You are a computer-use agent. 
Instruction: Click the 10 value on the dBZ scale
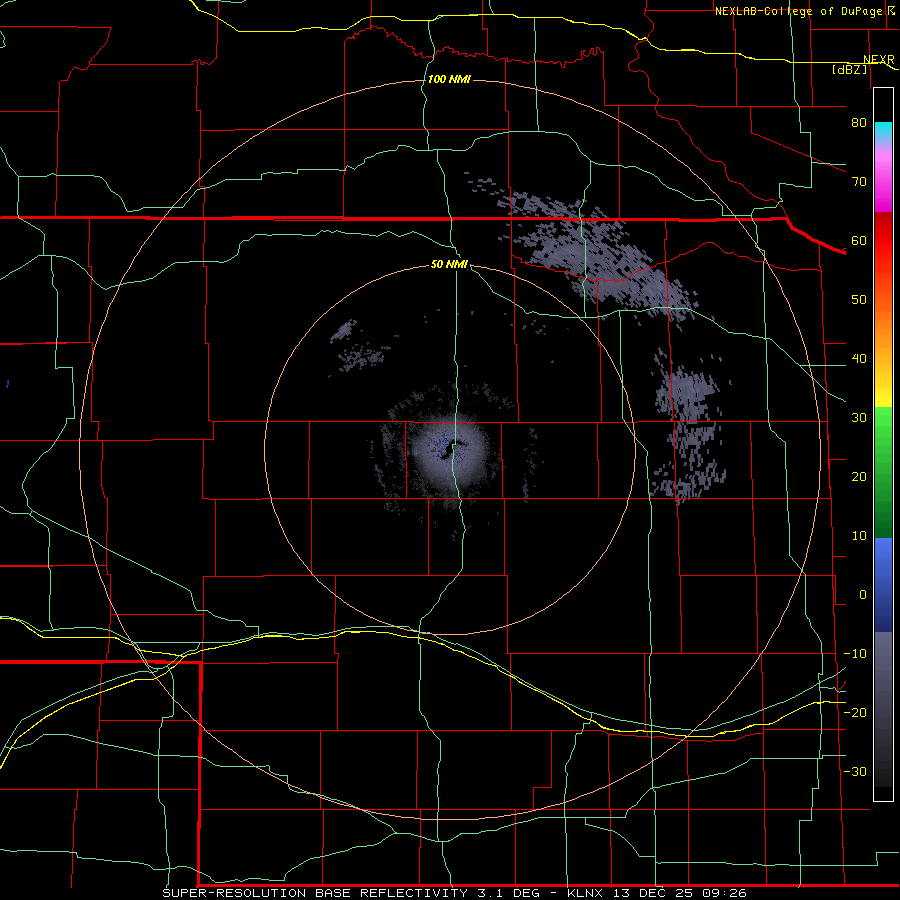click(x=859, y=536)
